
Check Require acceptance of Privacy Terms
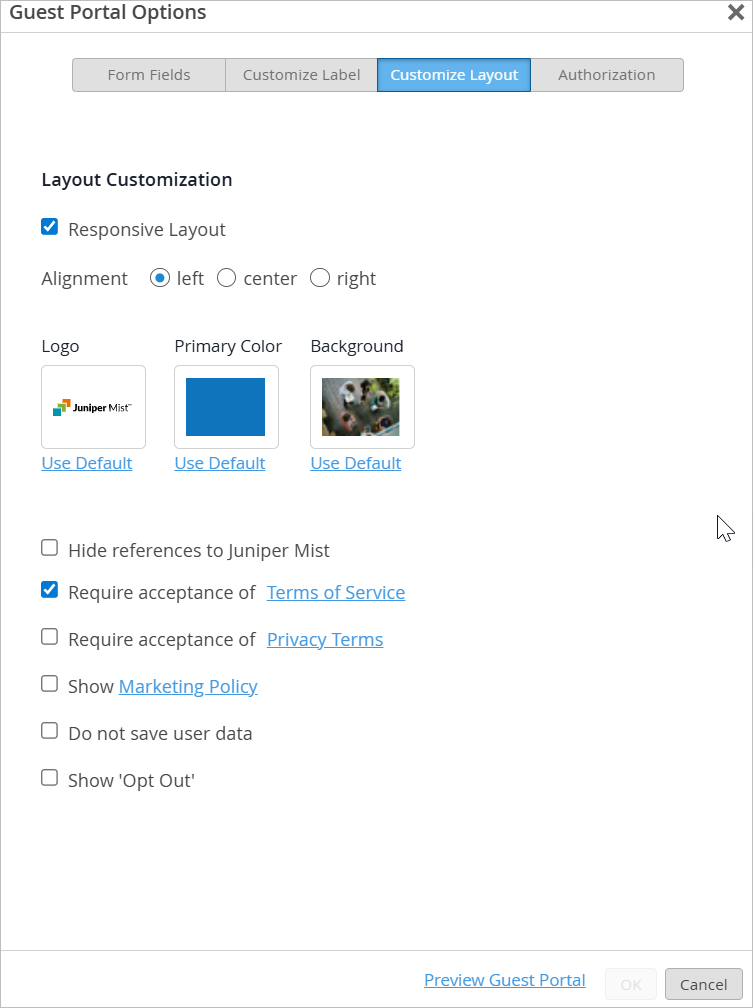point(49,637)
